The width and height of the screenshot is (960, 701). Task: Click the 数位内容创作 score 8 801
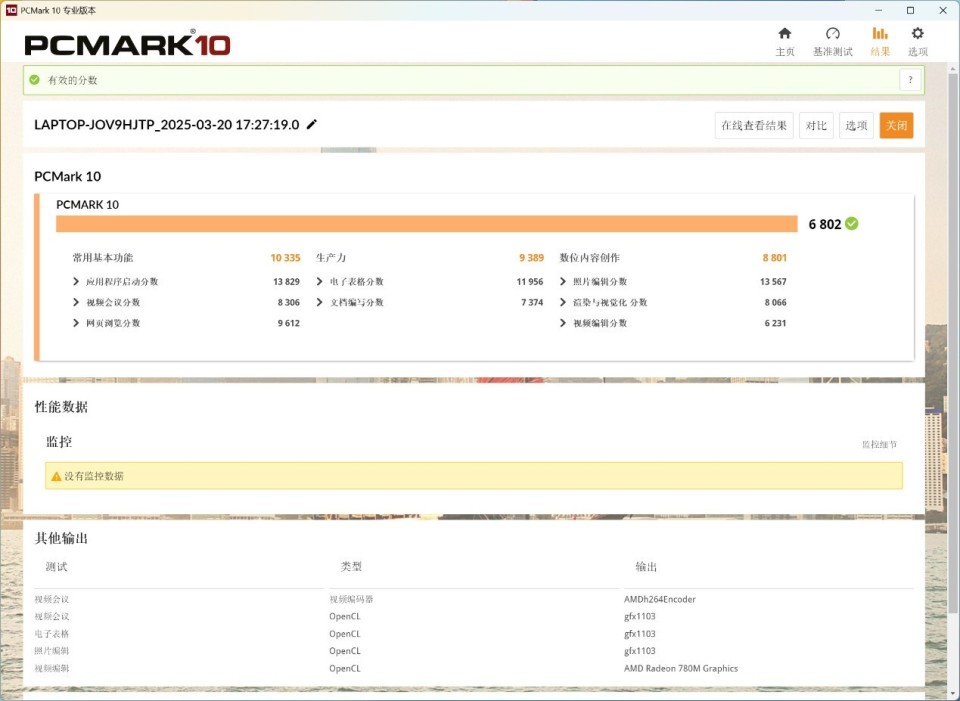click(774, 258)
